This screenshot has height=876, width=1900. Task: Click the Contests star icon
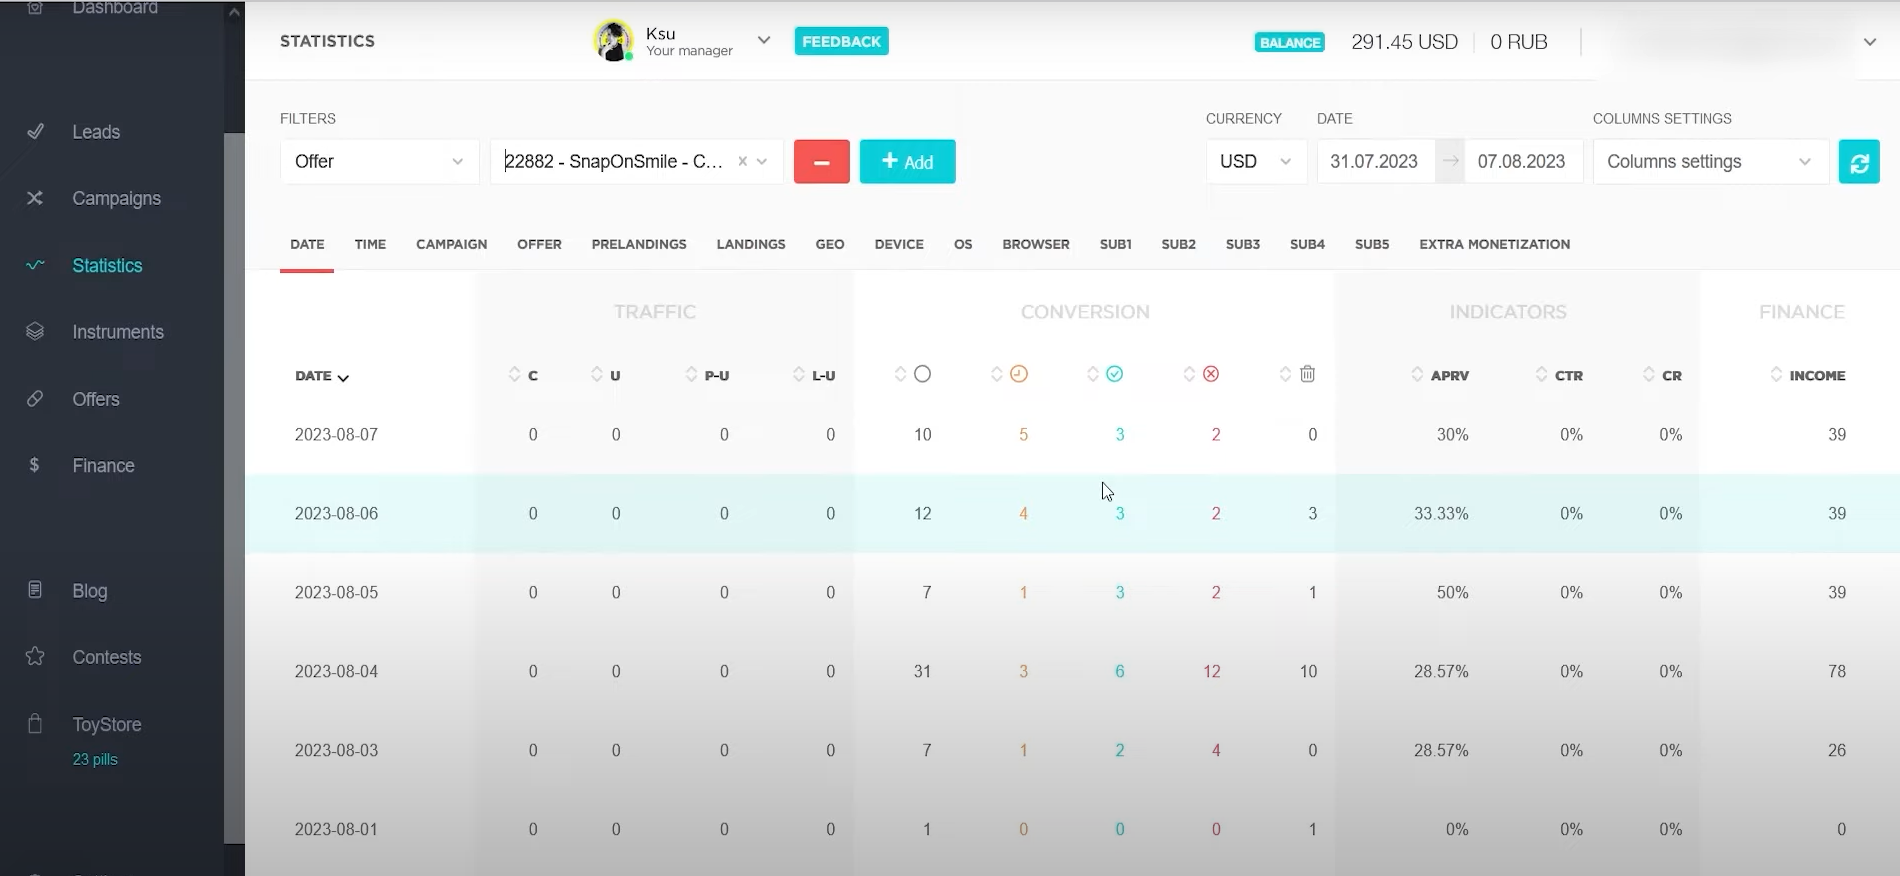tap(35, 656)
